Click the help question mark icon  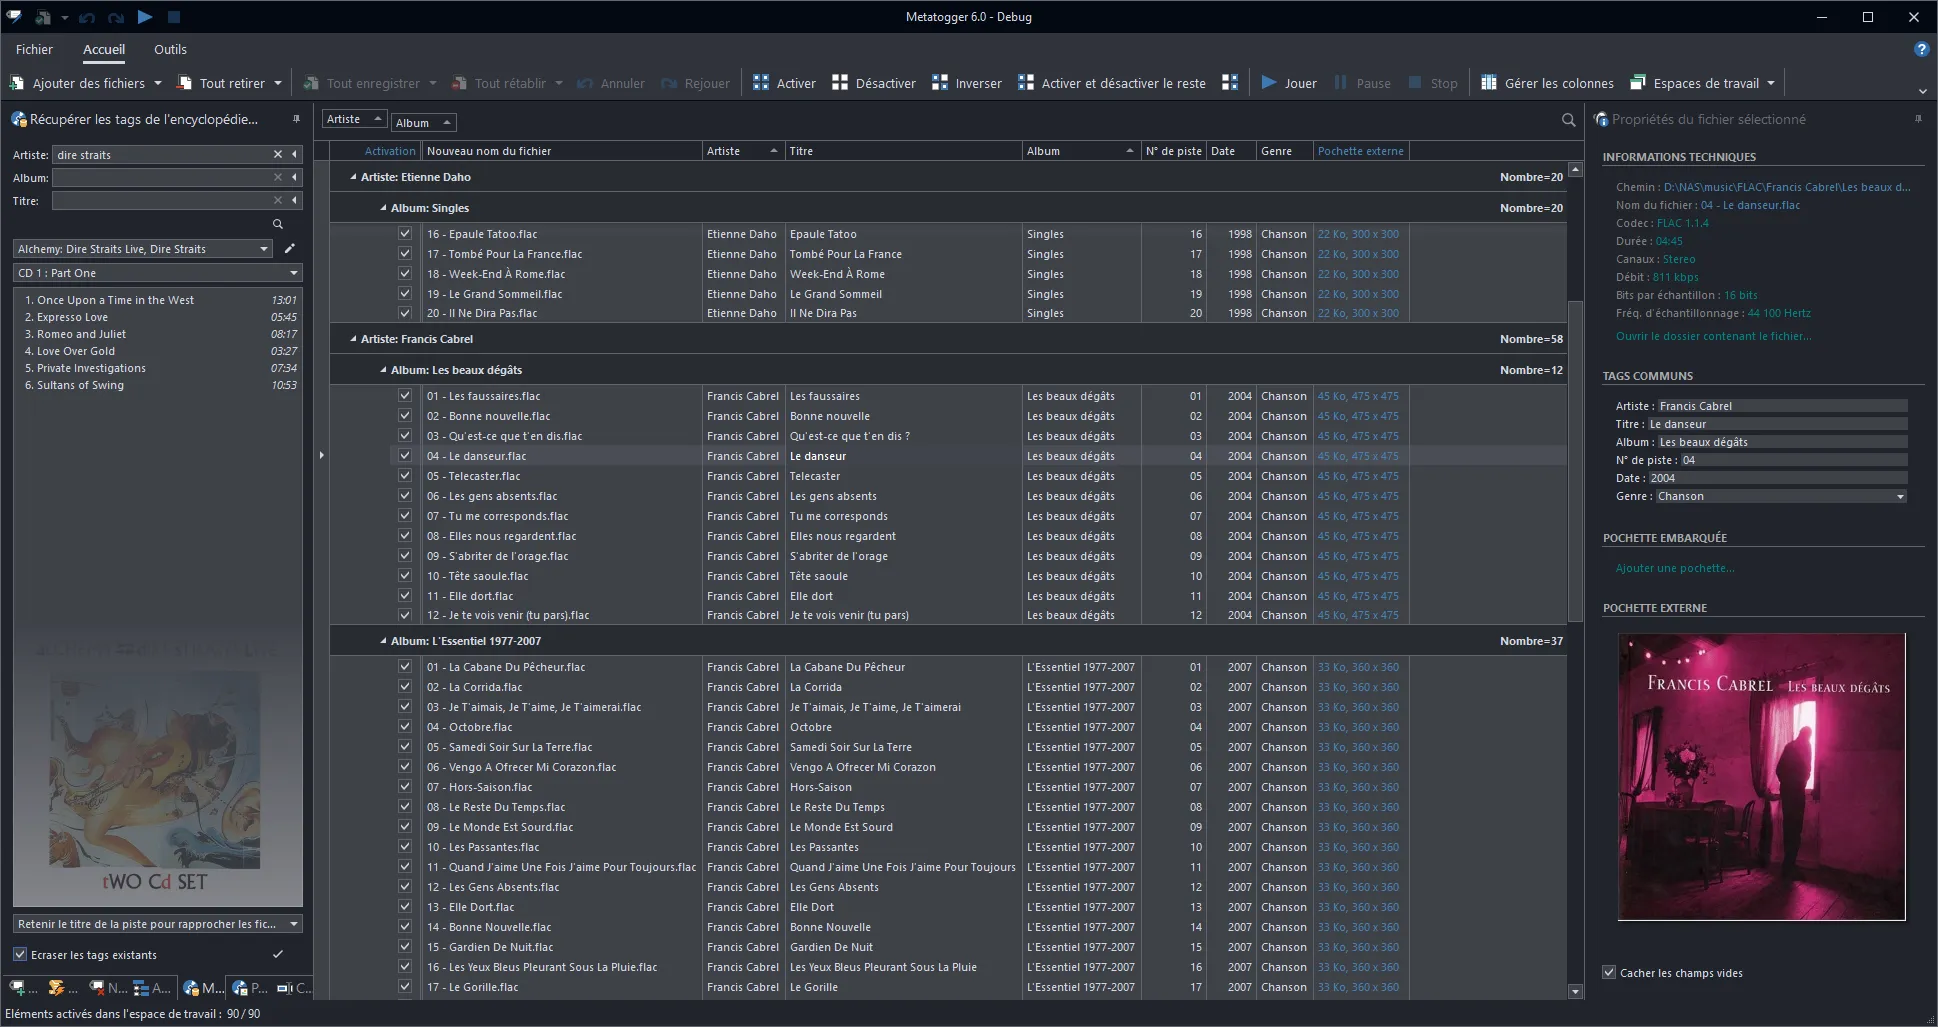1921,49
